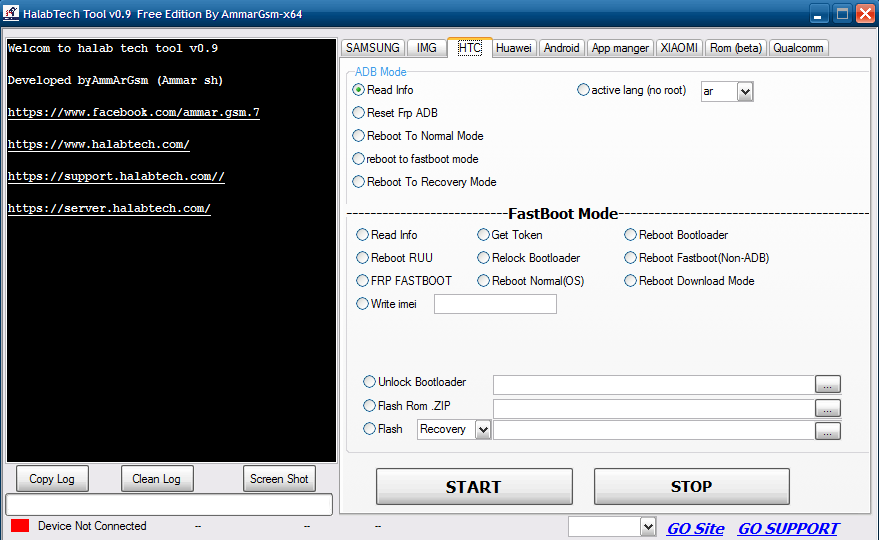
Task: Click the Write imei text field
Action: click(495, 304)
